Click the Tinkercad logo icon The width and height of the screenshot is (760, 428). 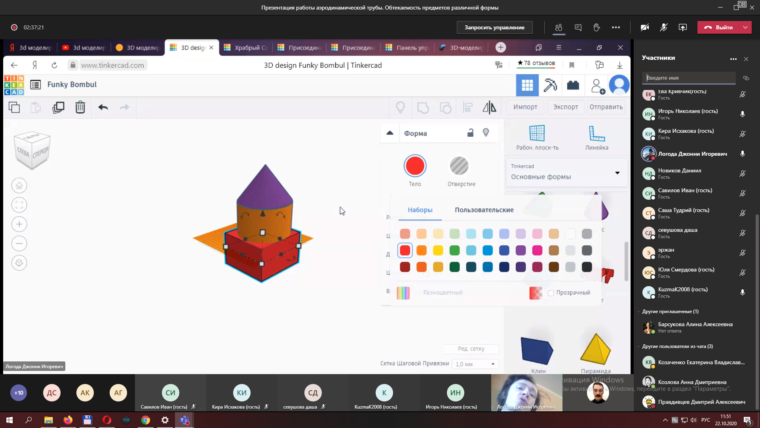[15, 85]
